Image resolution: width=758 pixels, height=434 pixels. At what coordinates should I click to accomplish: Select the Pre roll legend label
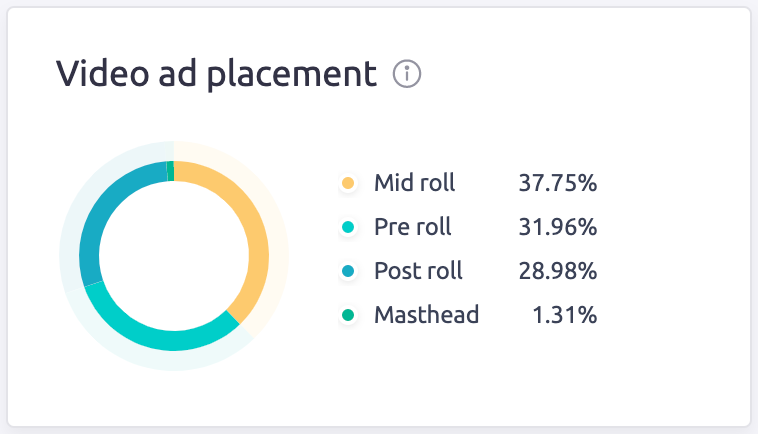coord(412,227)
